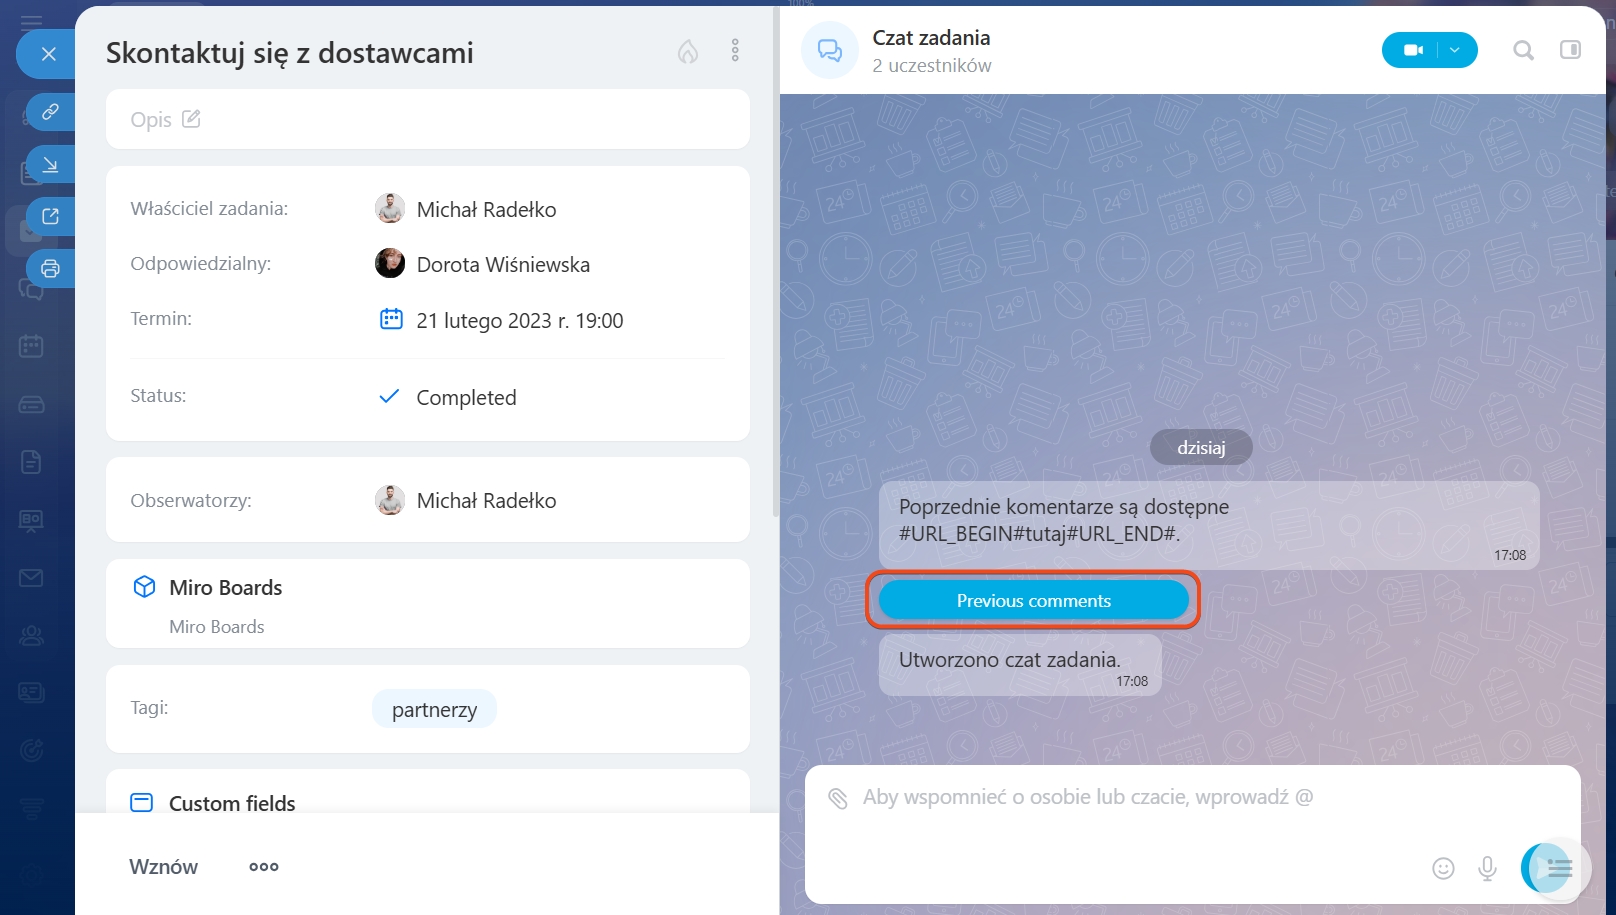The image size is (1616, 915).
Task: Open the contact card icon in the left sidebar
Action: [x=31, y=692]
